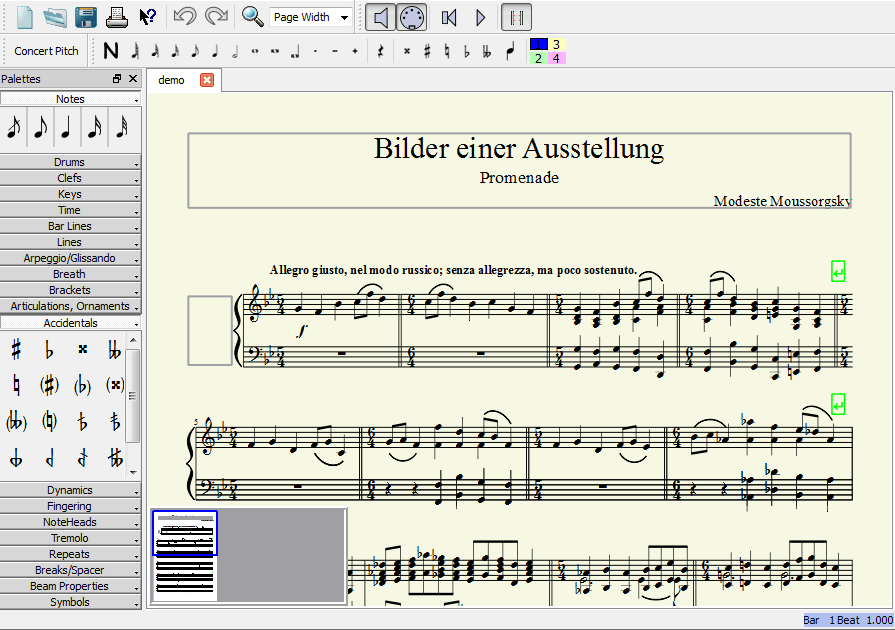Screen dimensions: 895x630
Task: Print the score
Action: [115, 16]
